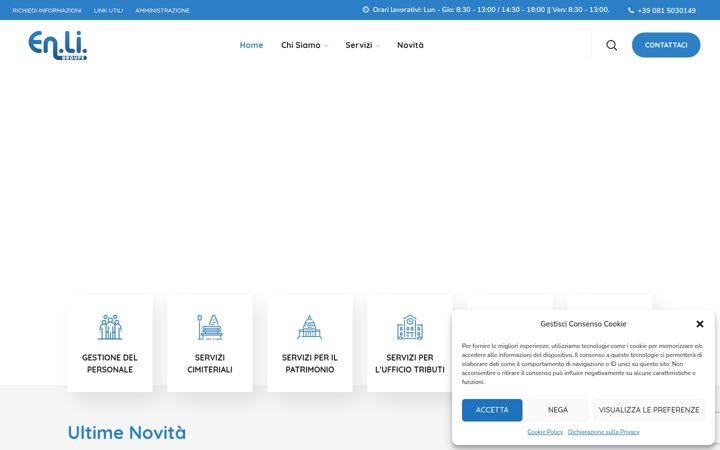Click the Servizi per il Patrimonio building icon
Image resolution: width=720 pixels, height=450 pixels.
(309, 327)
